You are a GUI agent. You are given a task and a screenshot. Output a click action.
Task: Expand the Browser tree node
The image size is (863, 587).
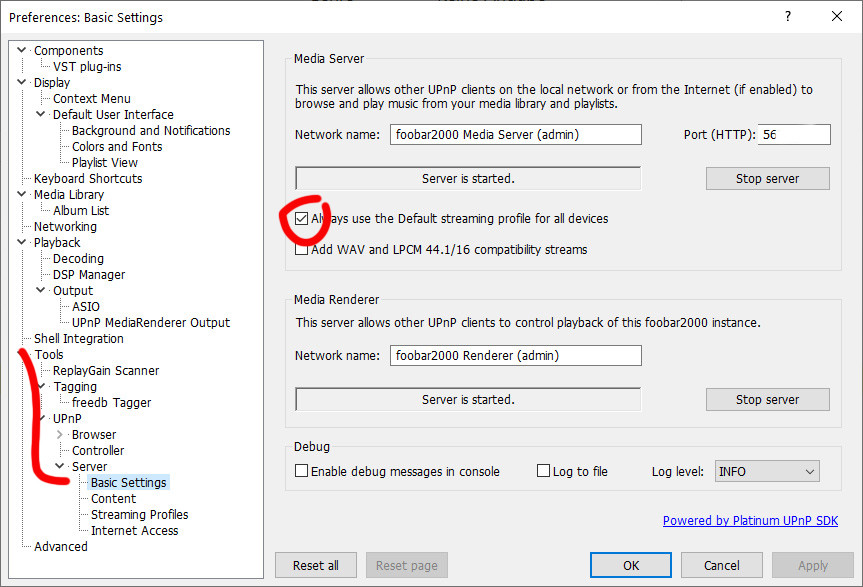click(x=60, y=435)
